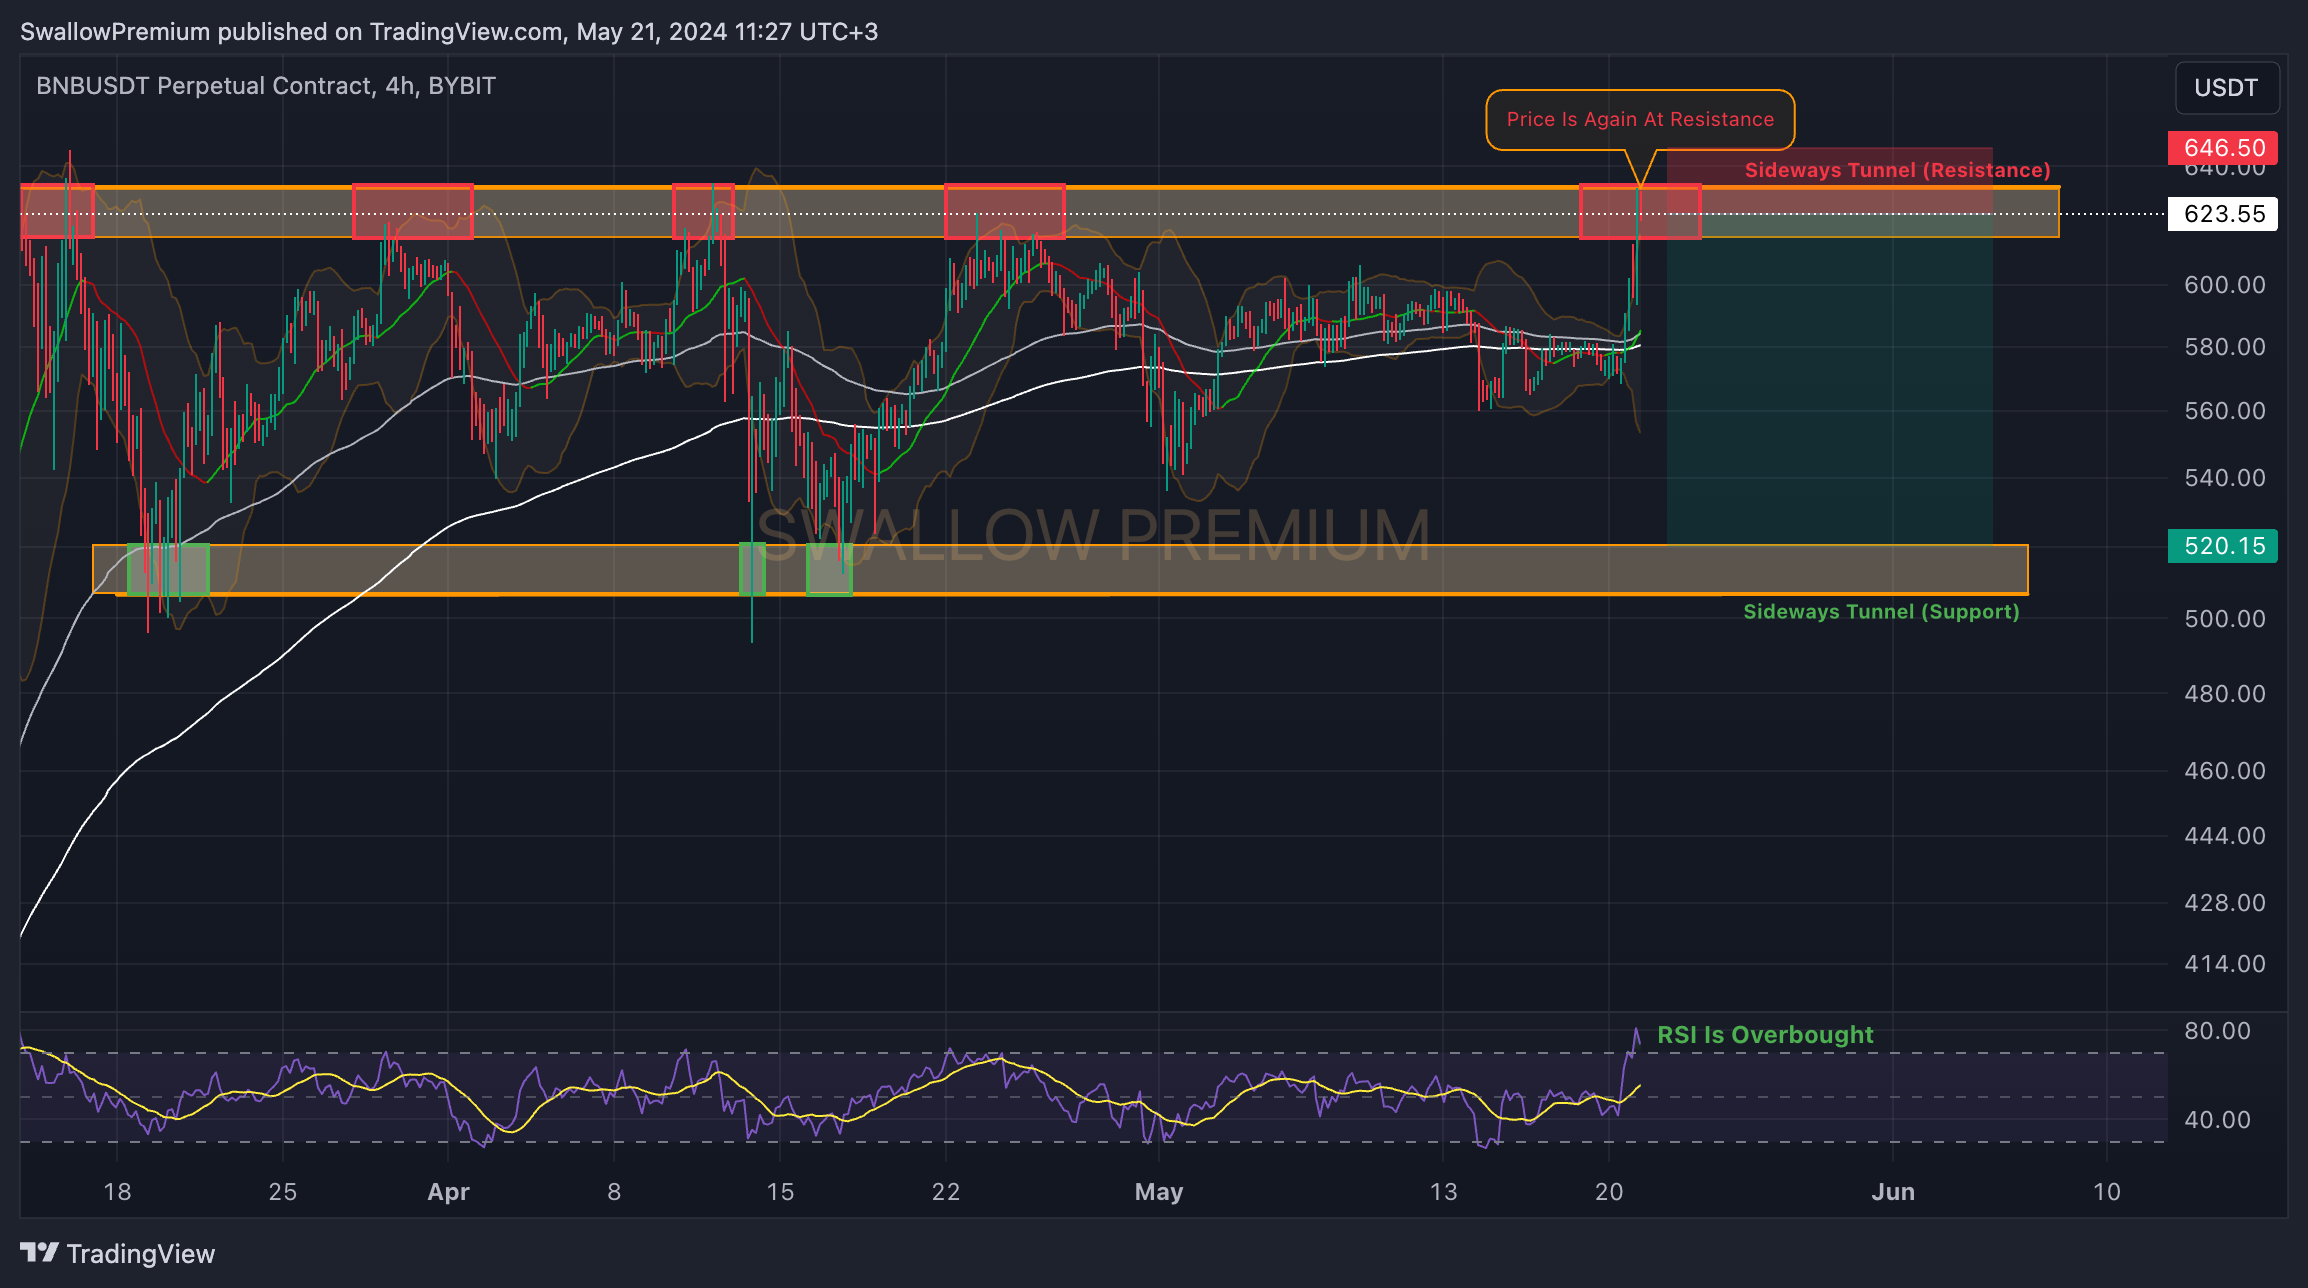2308x1288 pixels.
Task: Click the '22' date axis label
Action: pos(946,1192)
